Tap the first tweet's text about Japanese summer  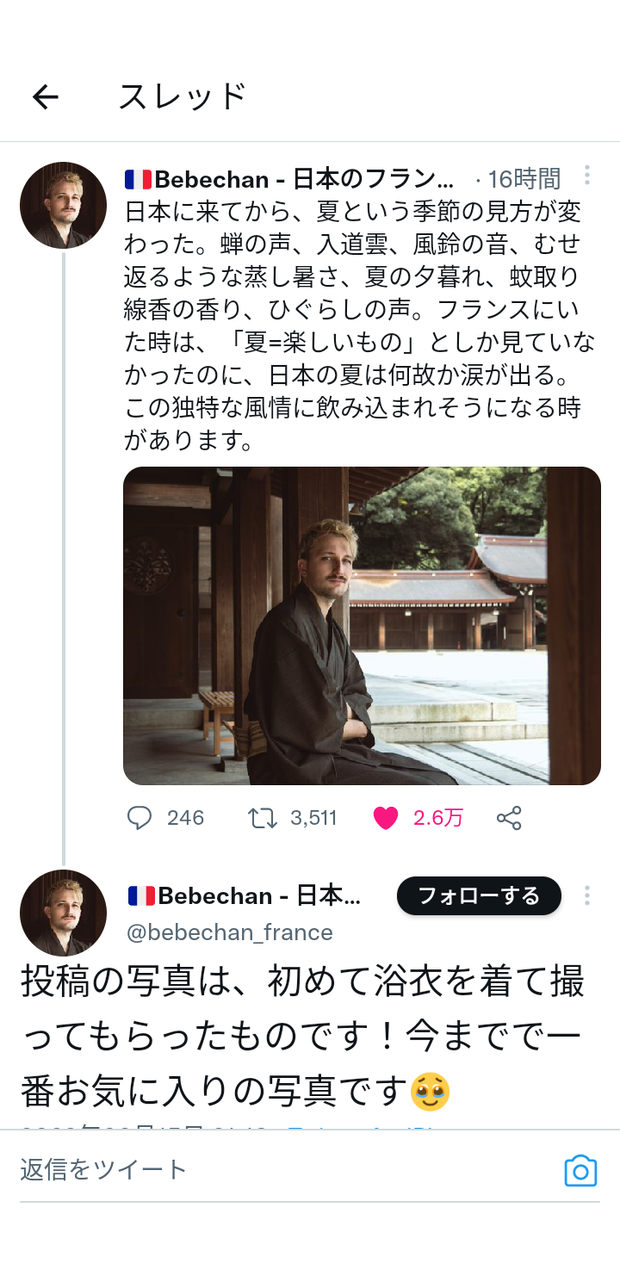(360, 325)
